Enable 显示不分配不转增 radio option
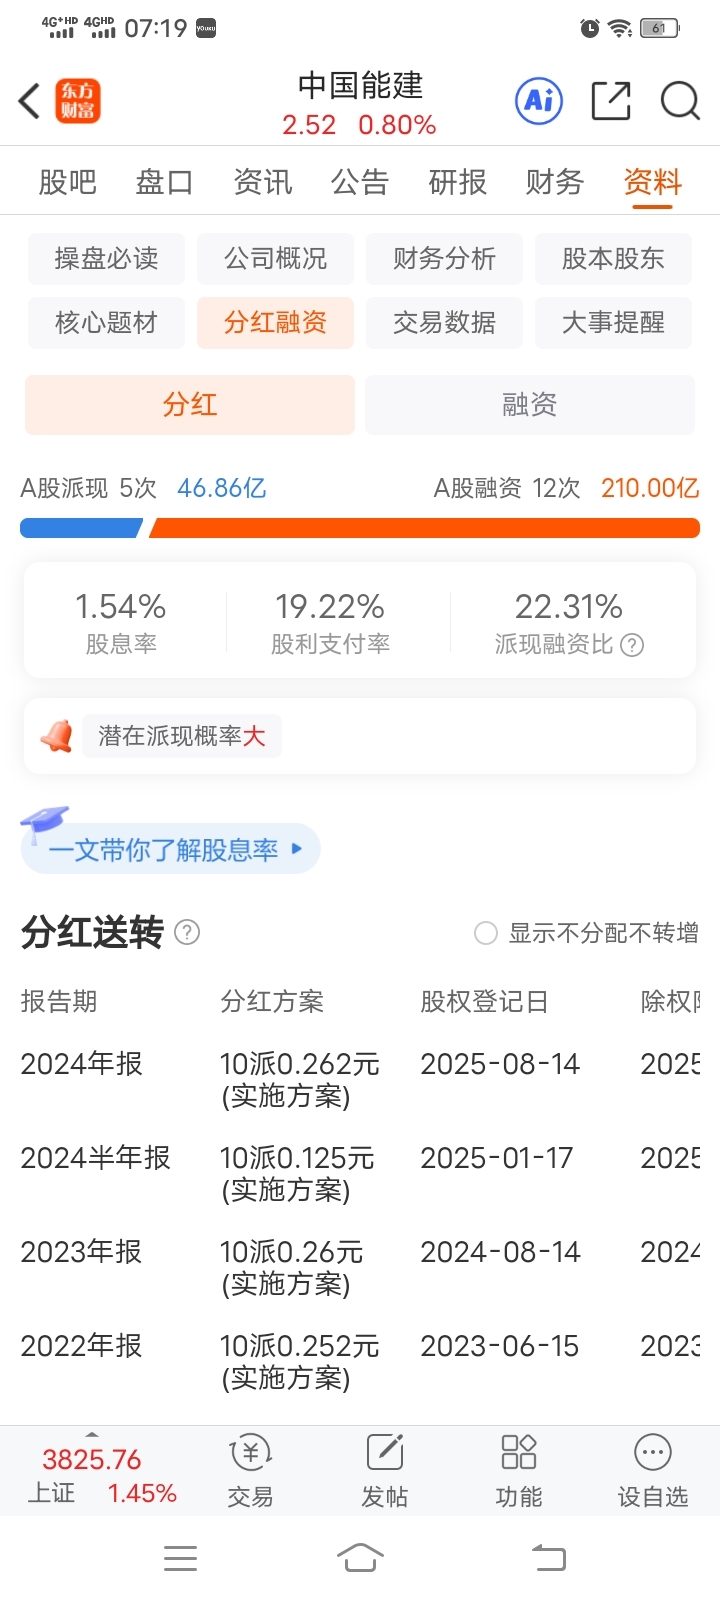 tap(486, 933)
